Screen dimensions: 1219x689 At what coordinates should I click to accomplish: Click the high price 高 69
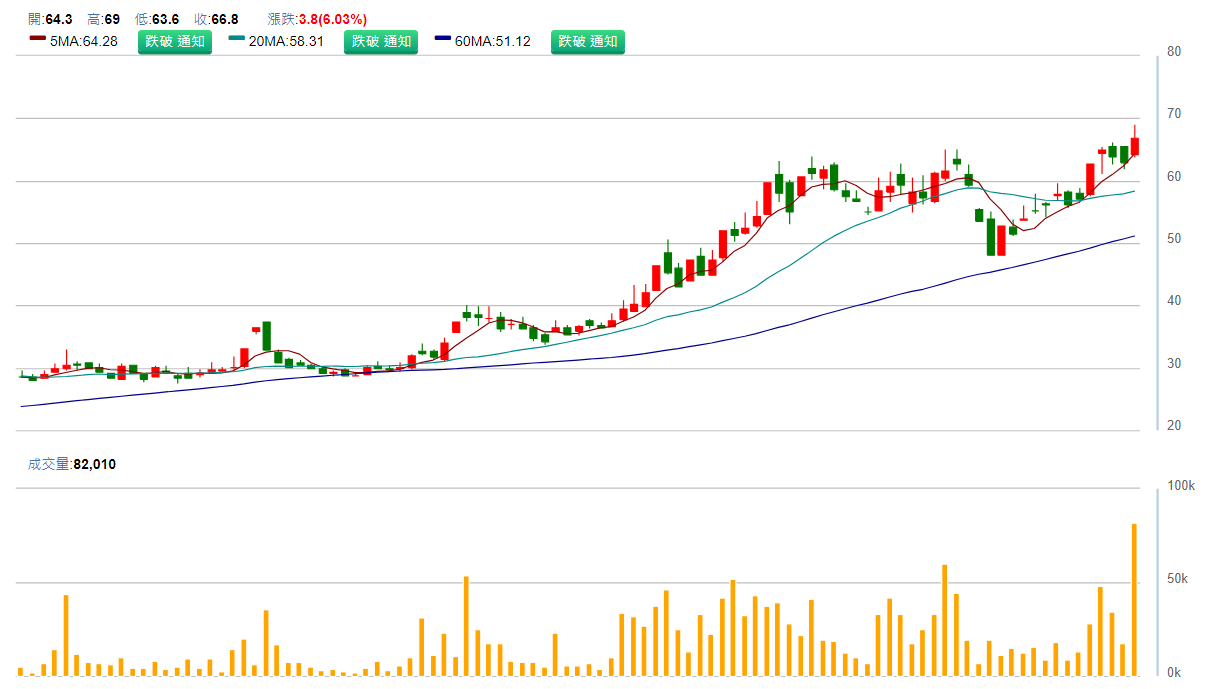pyautogui.click(x=104, y=19)
